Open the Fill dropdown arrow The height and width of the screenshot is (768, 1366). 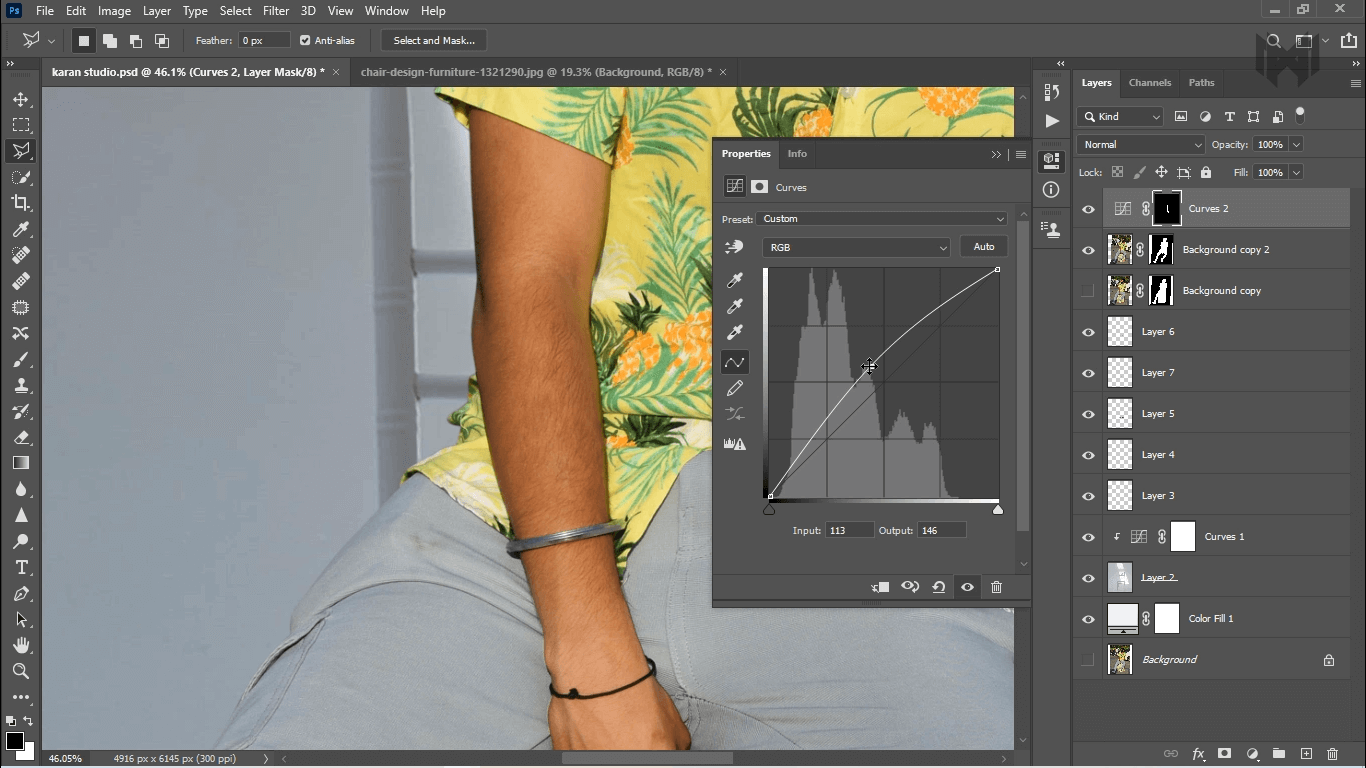point(1296,173)
